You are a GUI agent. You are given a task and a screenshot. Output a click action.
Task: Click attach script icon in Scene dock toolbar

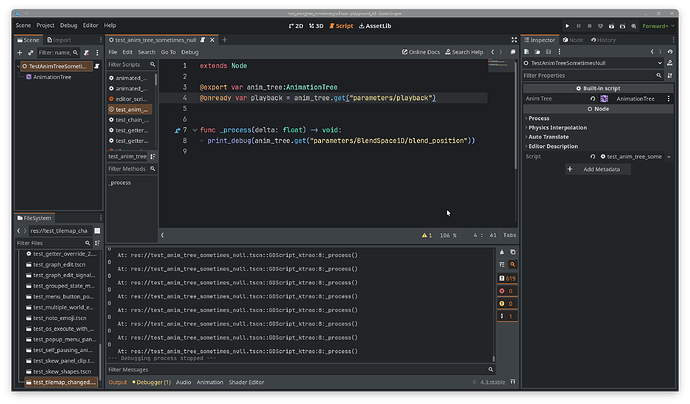[x=87, y=52]
